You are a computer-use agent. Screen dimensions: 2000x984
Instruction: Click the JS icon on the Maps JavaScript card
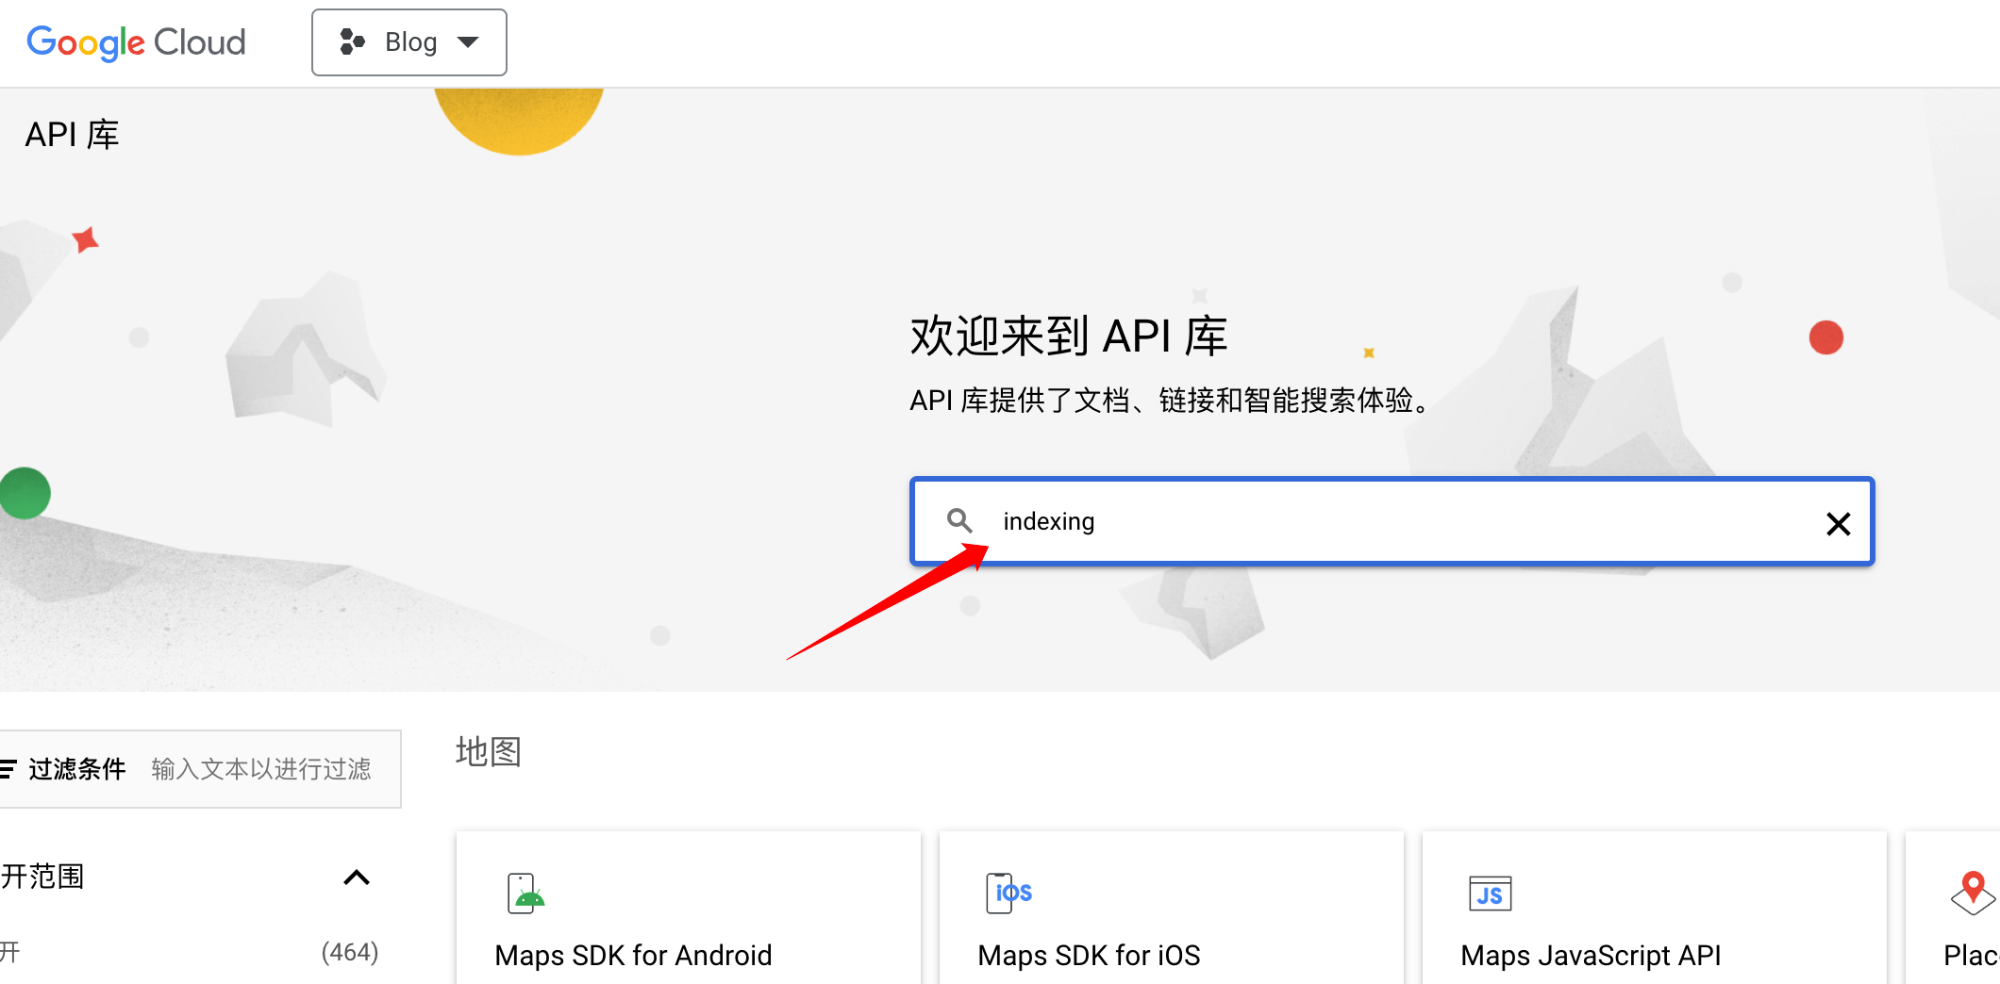1490,893
